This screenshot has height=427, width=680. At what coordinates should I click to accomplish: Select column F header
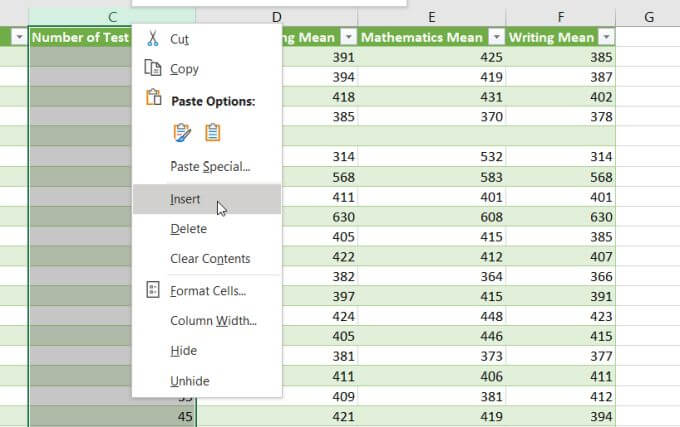[561, 17]
